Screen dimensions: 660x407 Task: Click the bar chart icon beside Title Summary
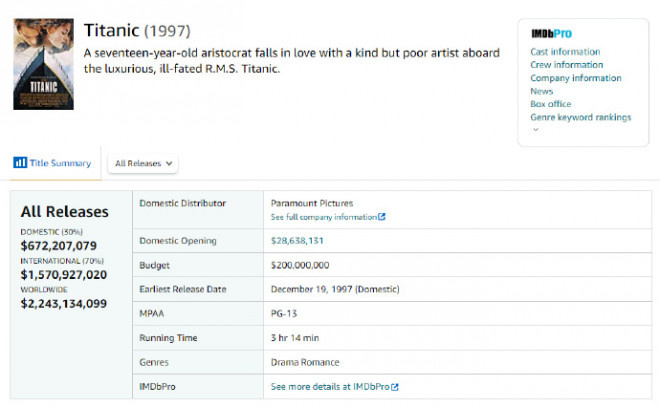click(x=20, y=163)
